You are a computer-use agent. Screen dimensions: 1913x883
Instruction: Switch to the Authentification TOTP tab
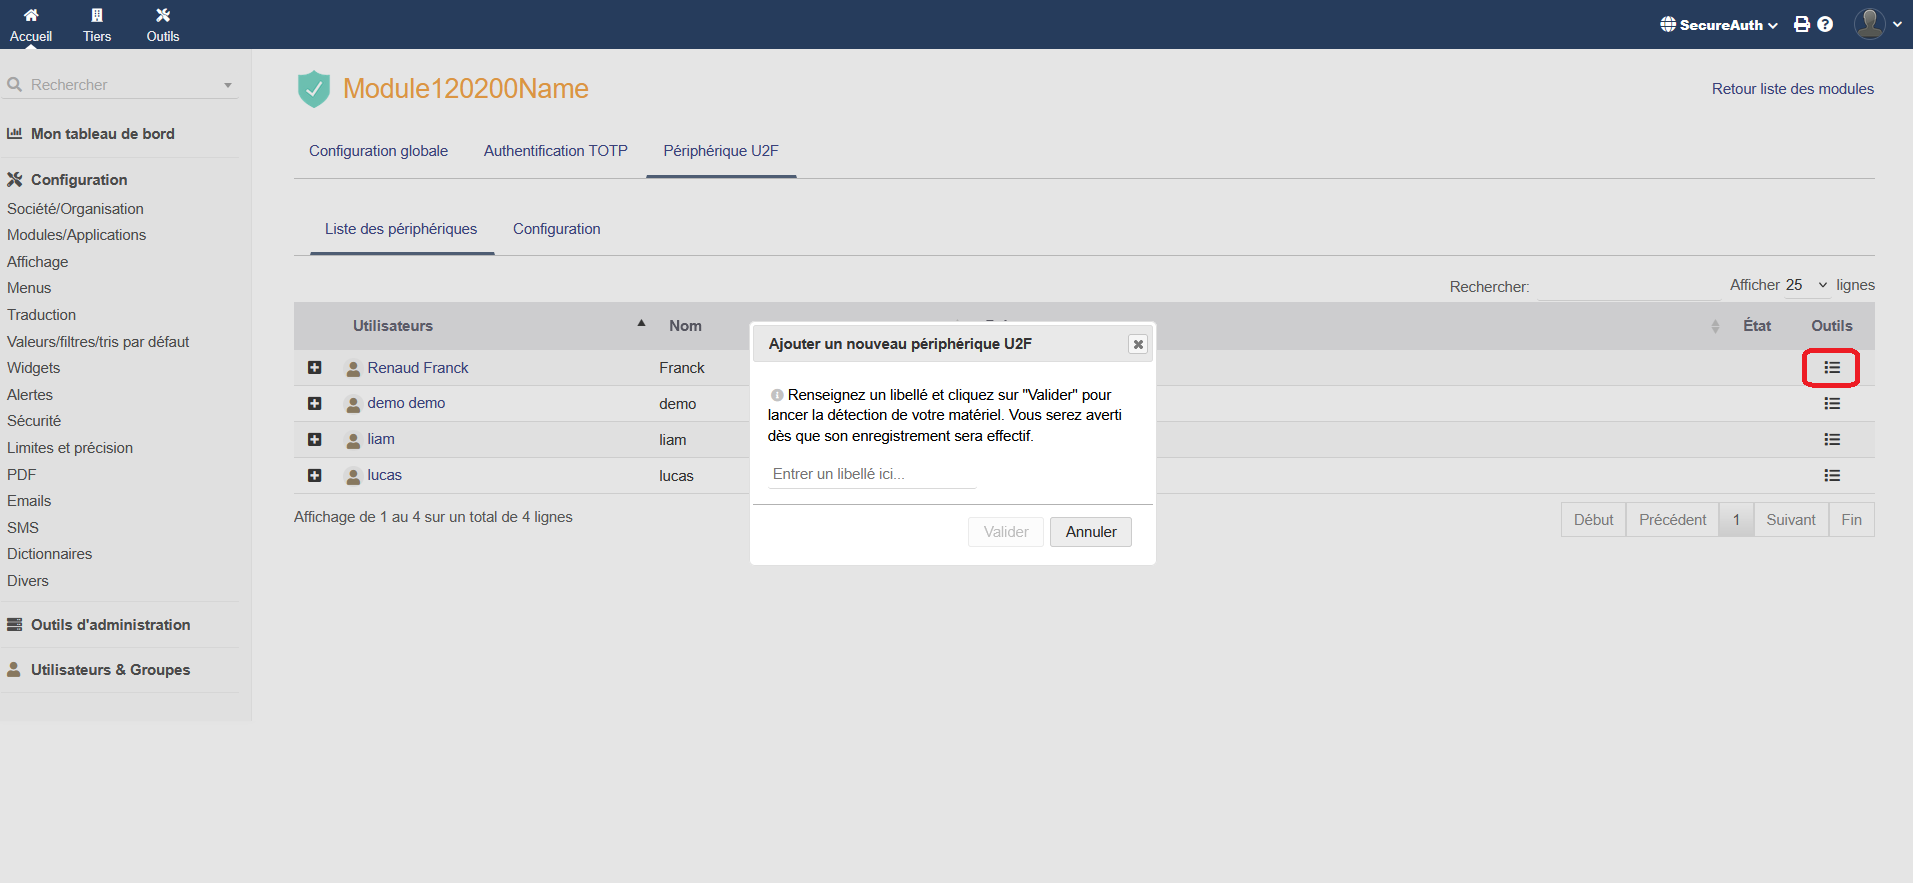click(555, 151)
